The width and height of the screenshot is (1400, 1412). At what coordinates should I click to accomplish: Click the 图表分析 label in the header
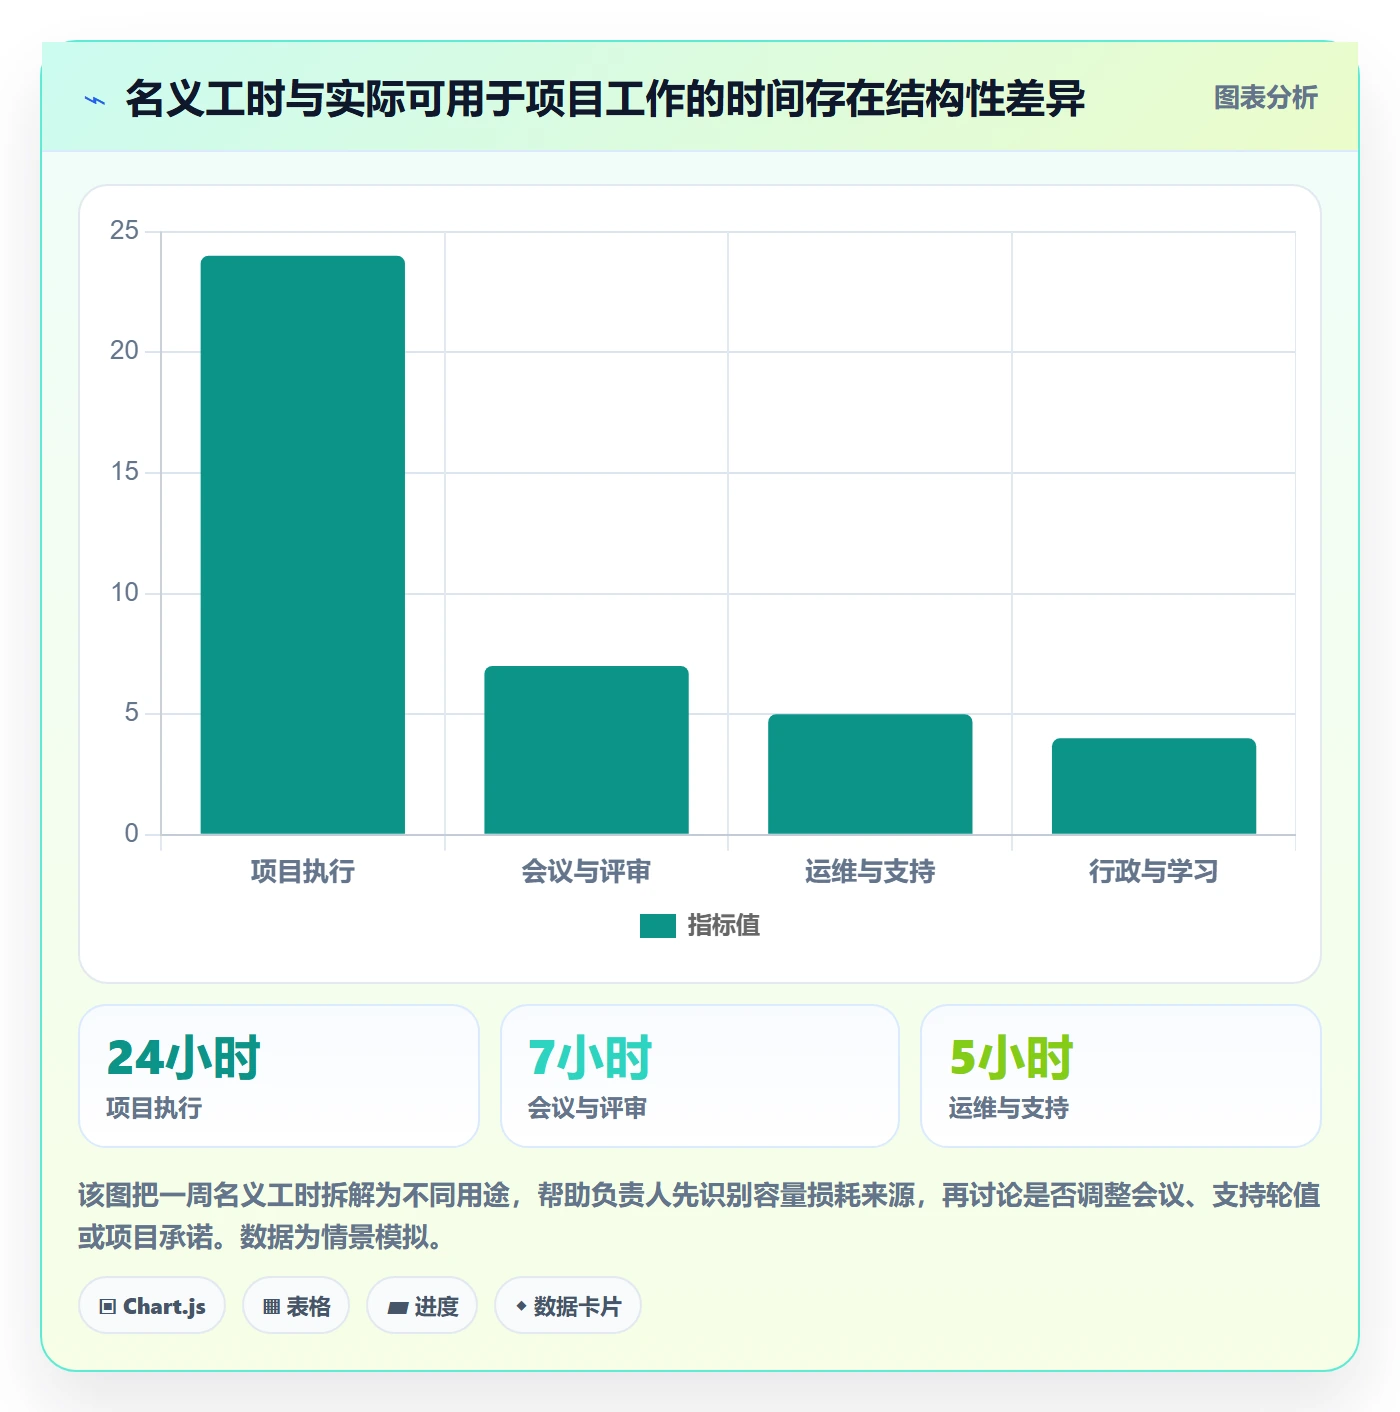(x=1265, y=98)
